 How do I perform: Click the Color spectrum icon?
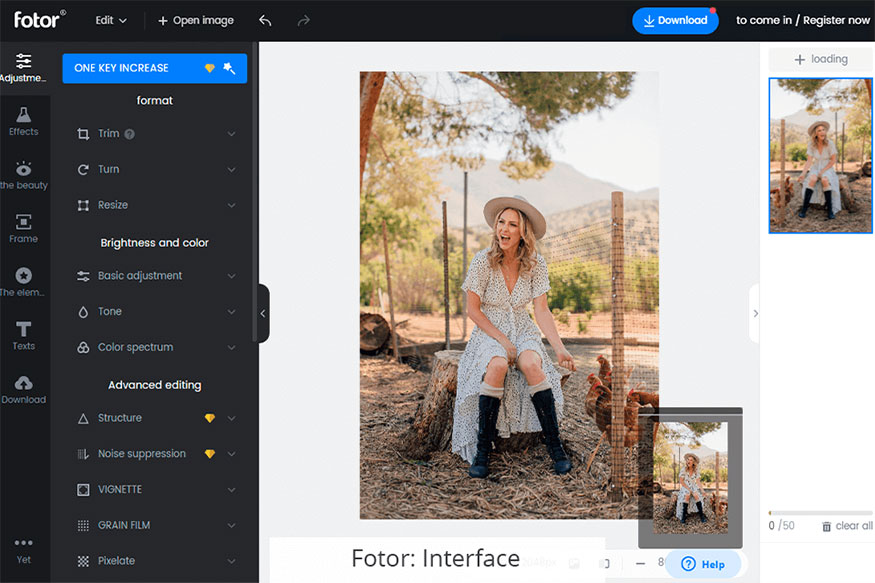tap(83, 348)
